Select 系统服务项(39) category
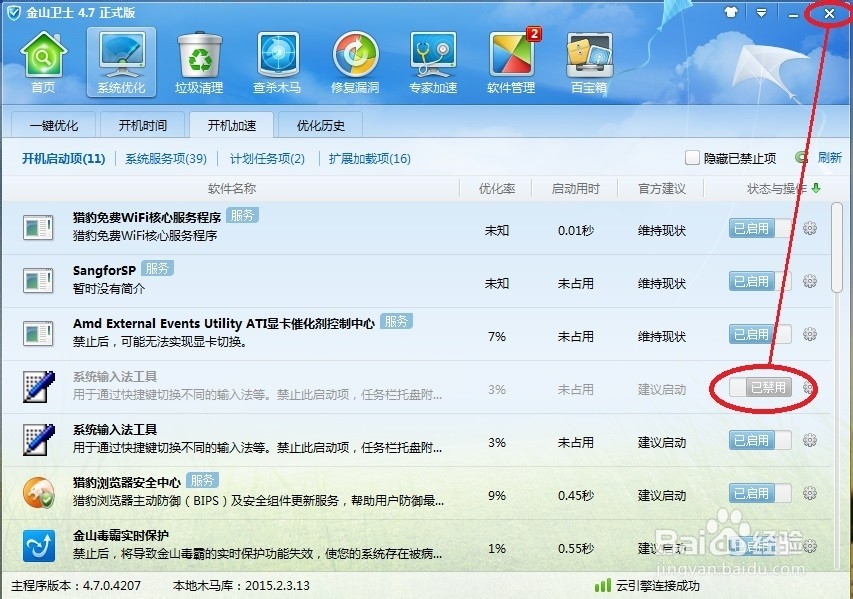The width and height of the screenshot is (853, 599). 166,158
